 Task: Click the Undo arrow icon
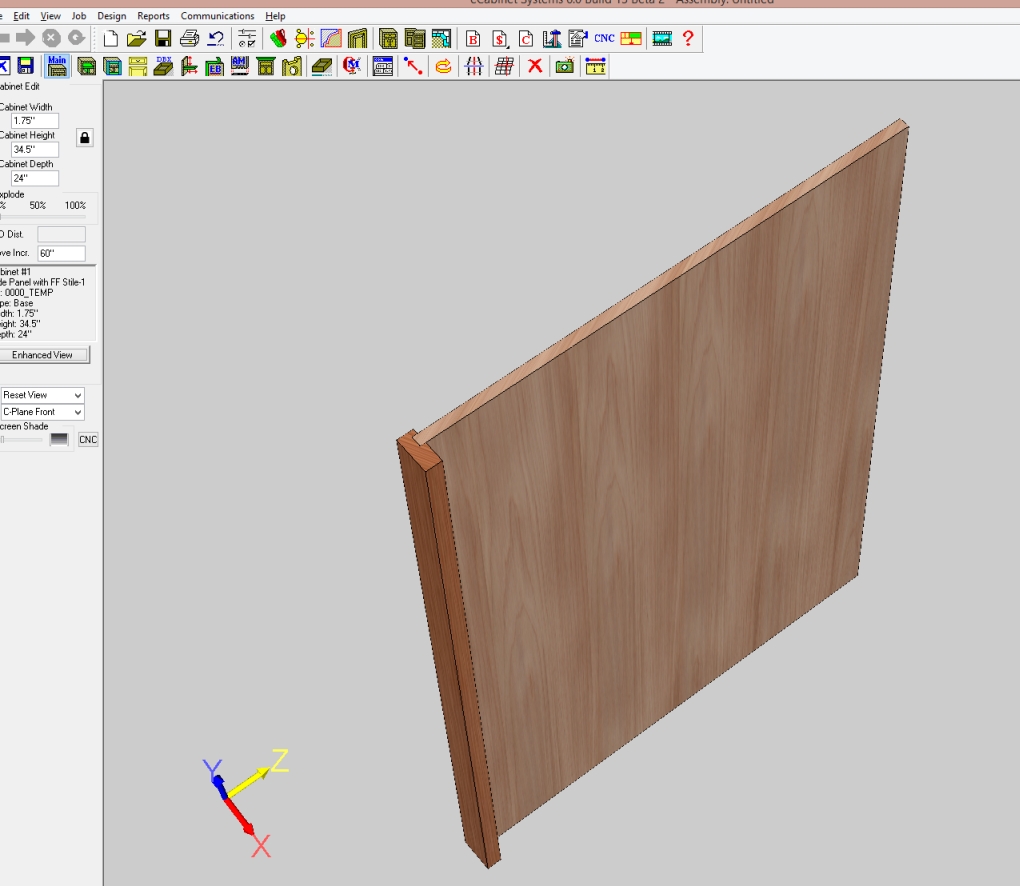click(215, 39)
